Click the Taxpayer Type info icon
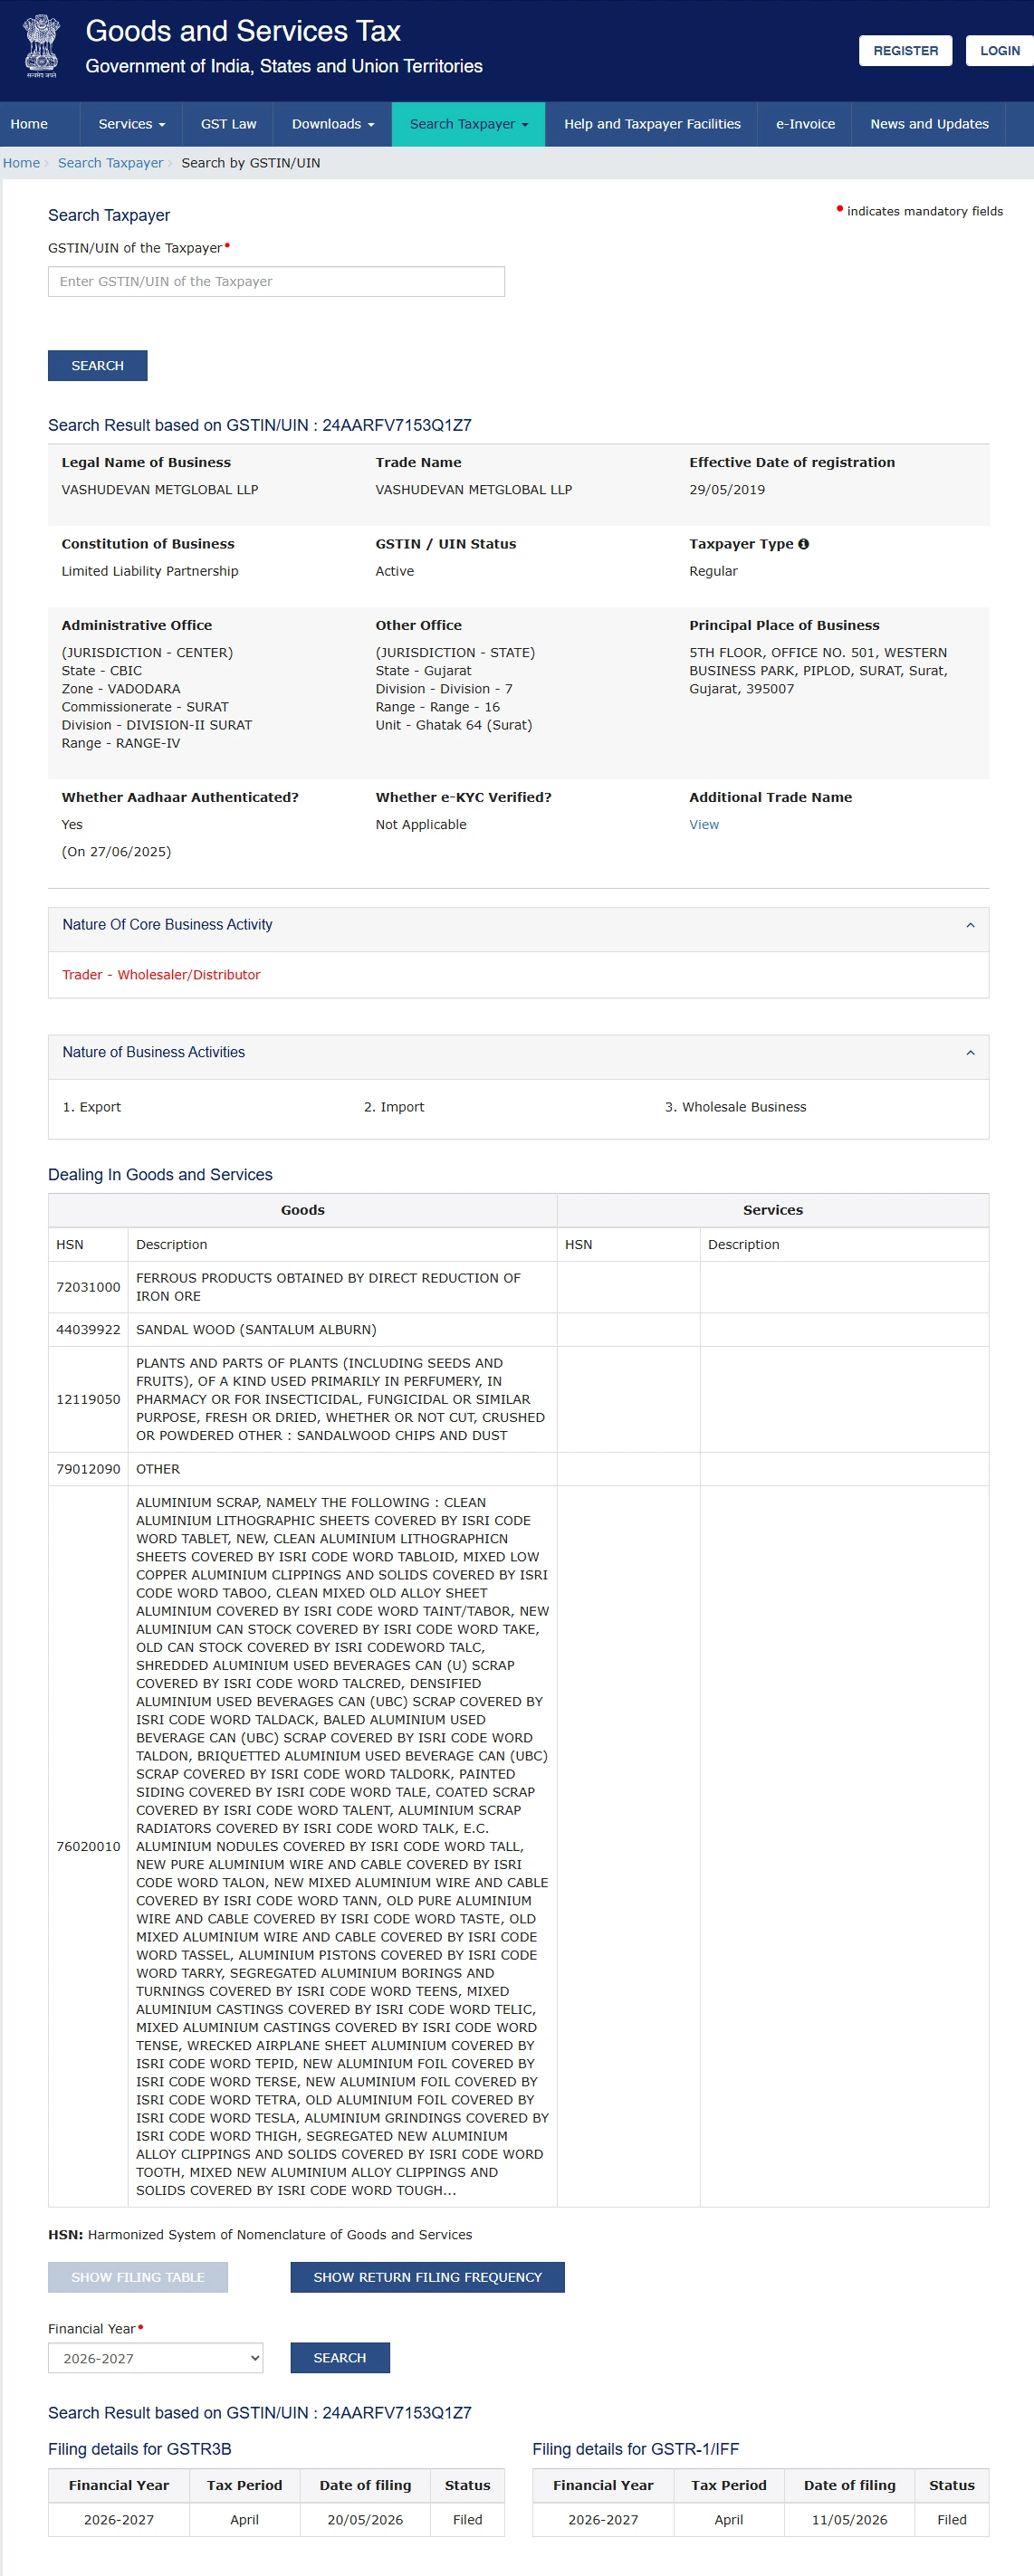 (x=803, y=544)
